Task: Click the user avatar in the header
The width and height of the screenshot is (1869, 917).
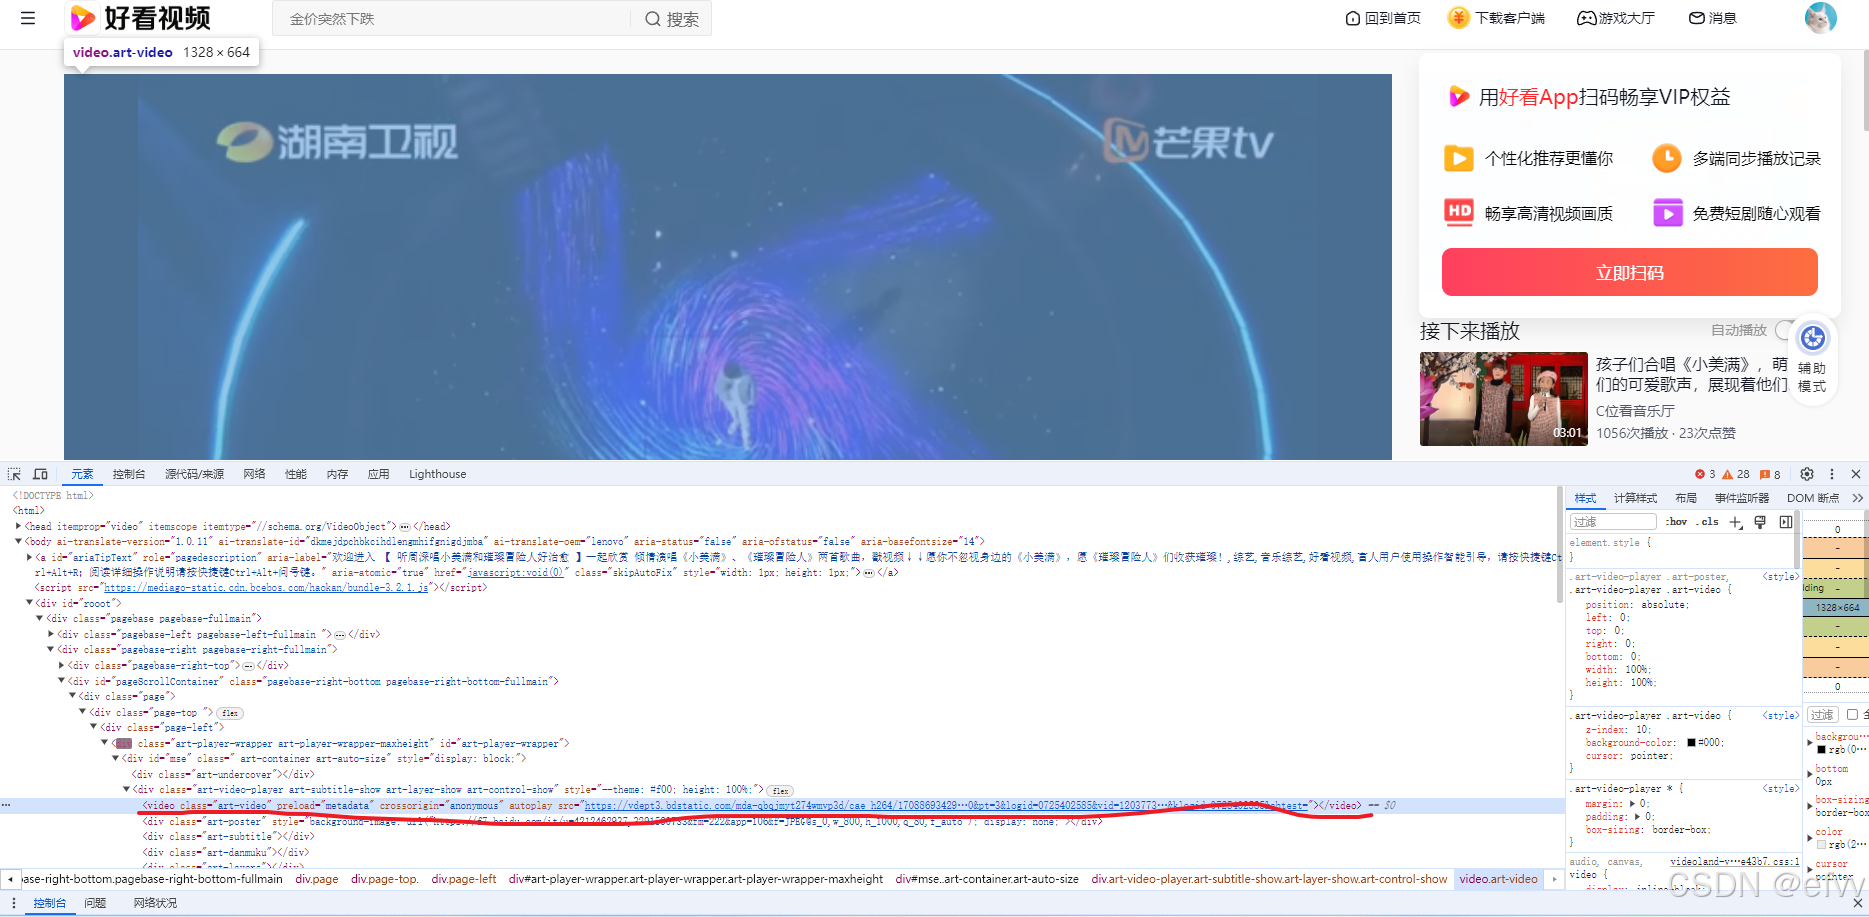Action: point(1820,18)
